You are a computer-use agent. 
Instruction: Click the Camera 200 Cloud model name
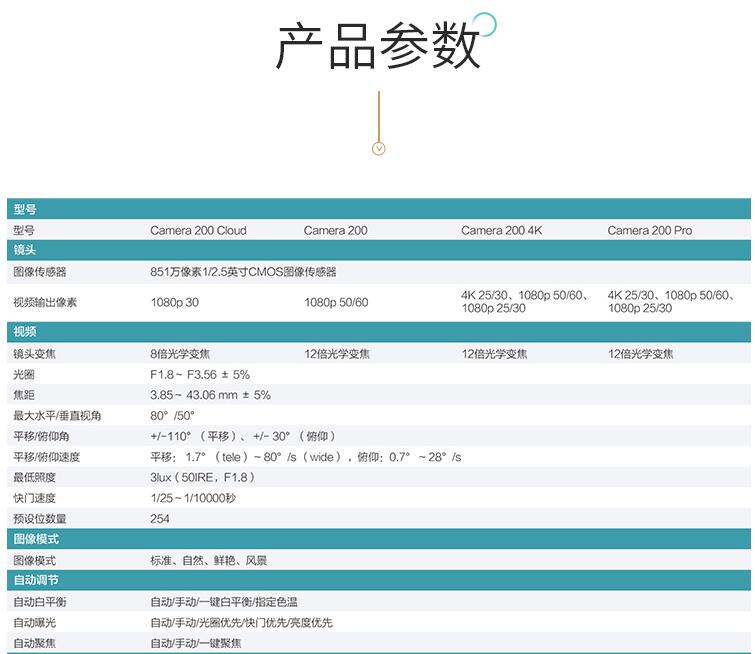[198, 230]
